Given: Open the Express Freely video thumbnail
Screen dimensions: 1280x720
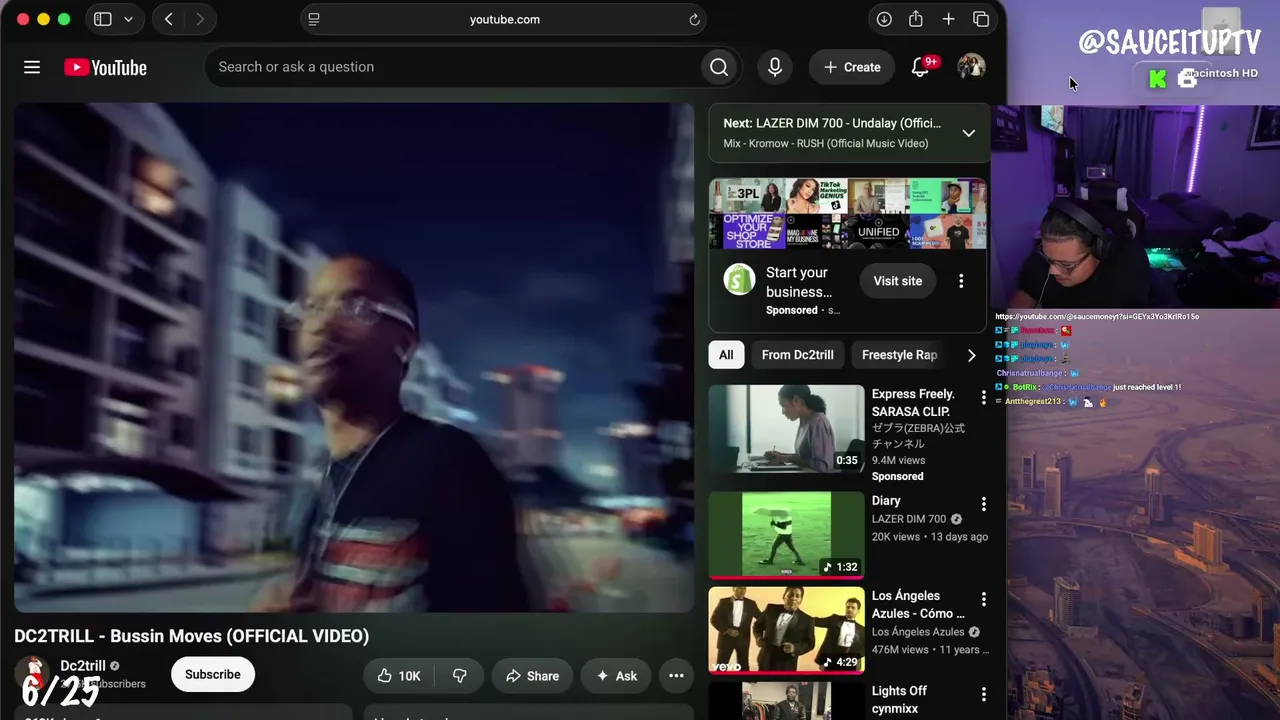Looking at the screenshot, I should [787, 429].
